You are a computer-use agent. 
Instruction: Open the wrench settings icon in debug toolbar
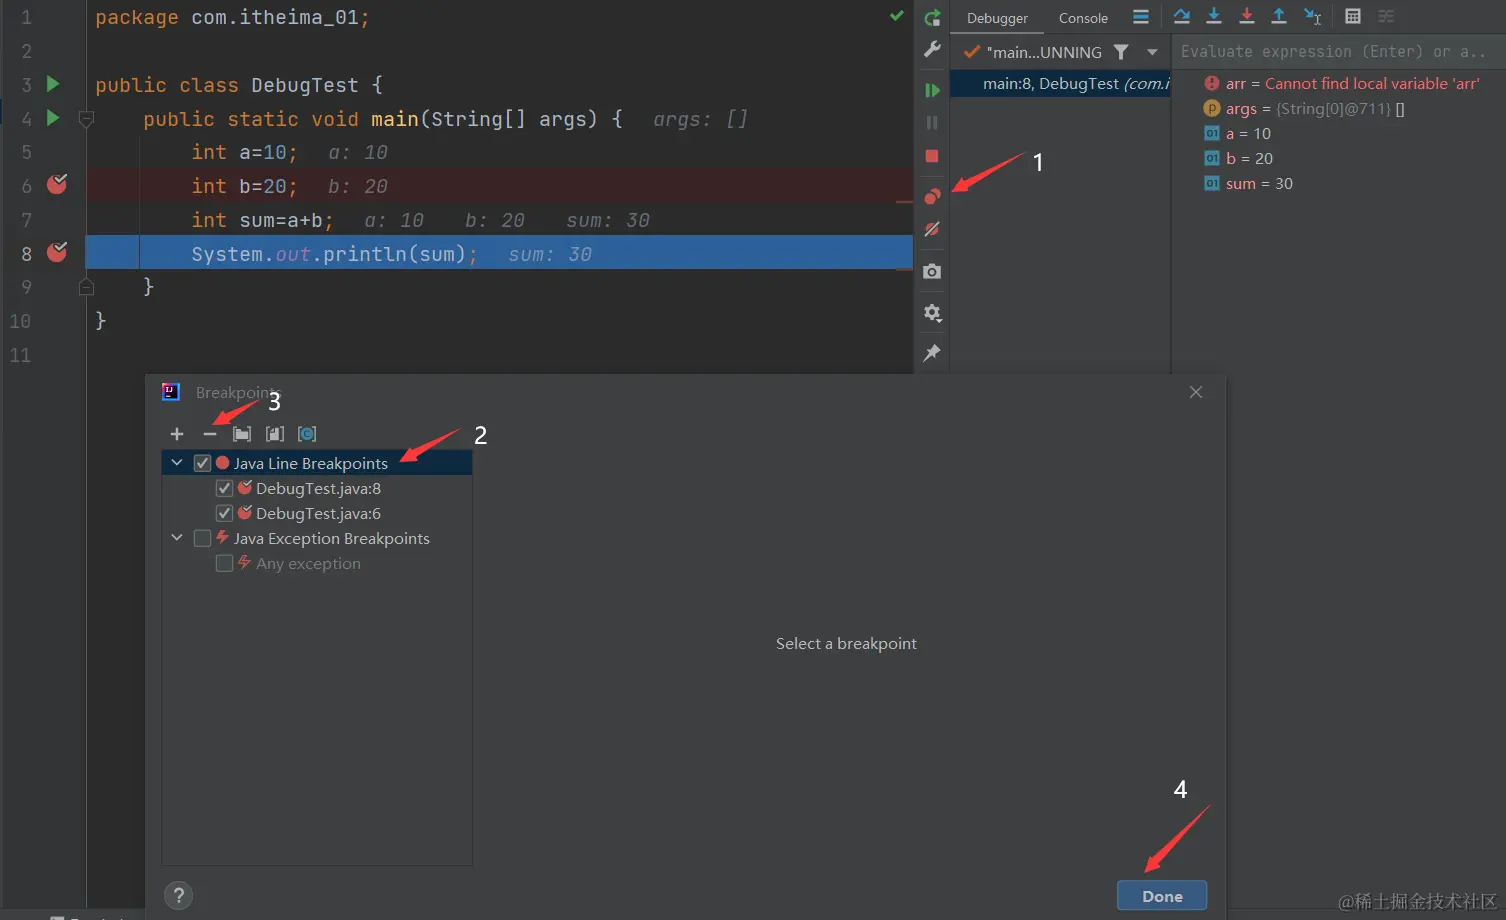[932, 50]
